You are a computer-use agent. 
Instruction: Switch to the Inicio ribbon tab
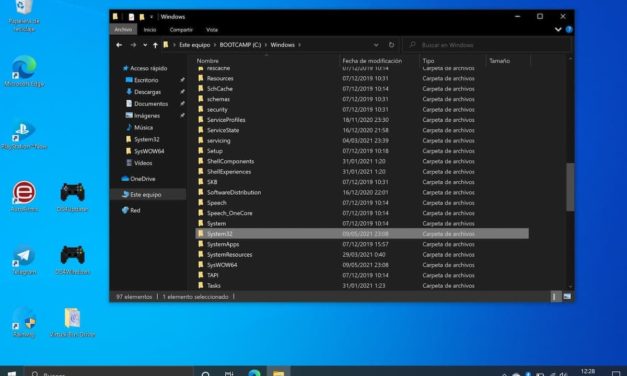150,30
